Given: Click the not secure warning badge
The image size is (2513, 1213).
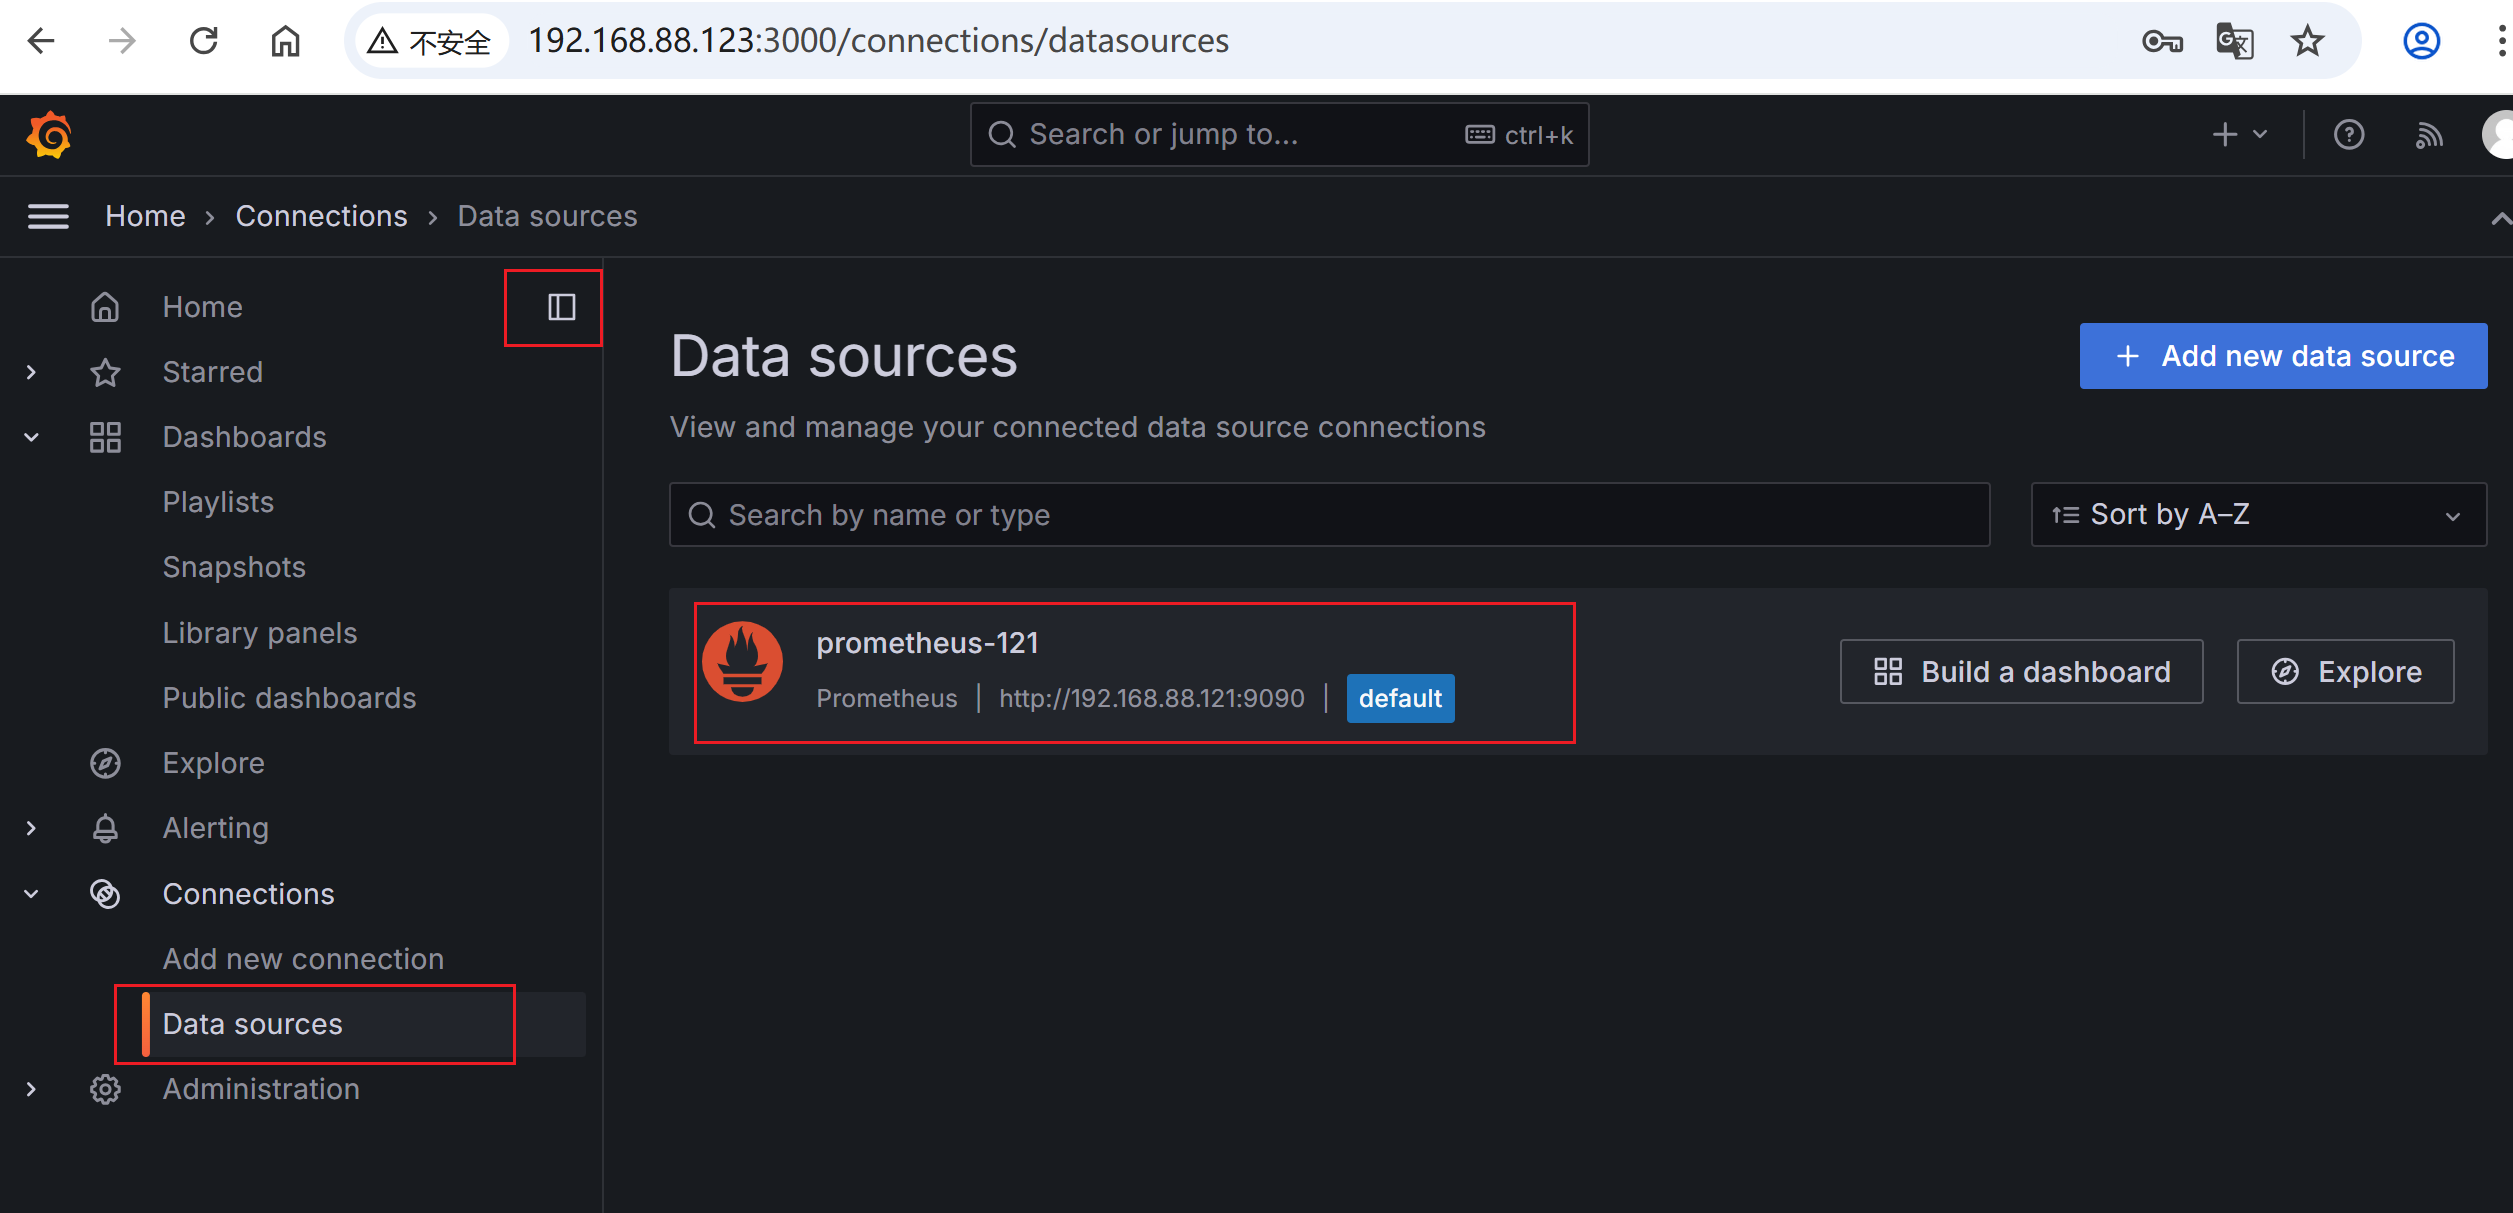Looking at the screenshot, I should coord(430,41).
